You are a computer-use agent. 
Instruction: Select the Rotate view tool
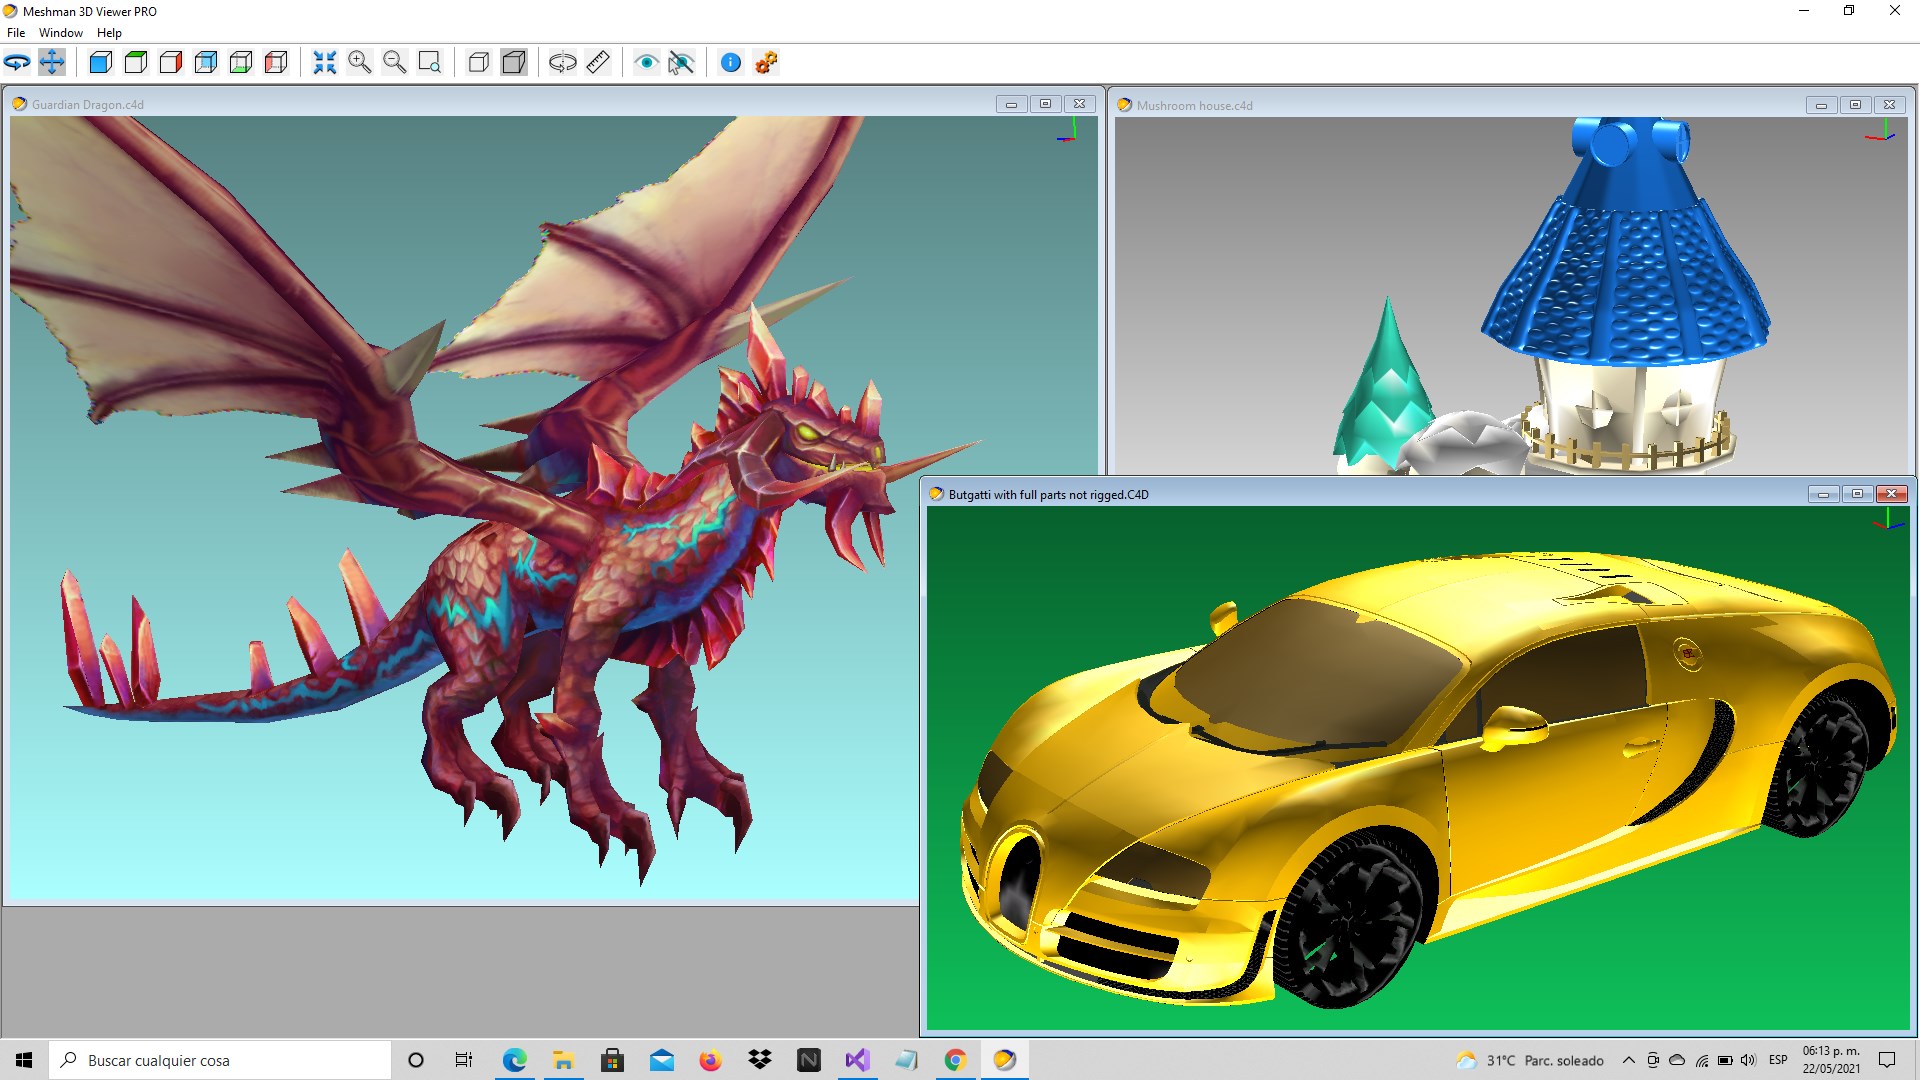point(17,62)
